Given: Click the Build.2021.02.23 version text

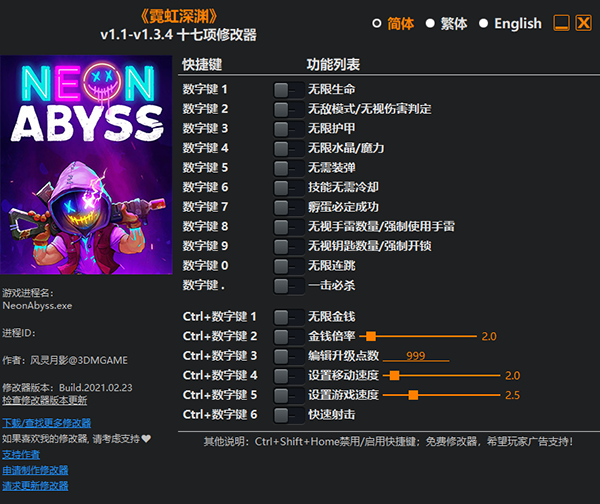Looking at the screenshot, I should 96,388.
